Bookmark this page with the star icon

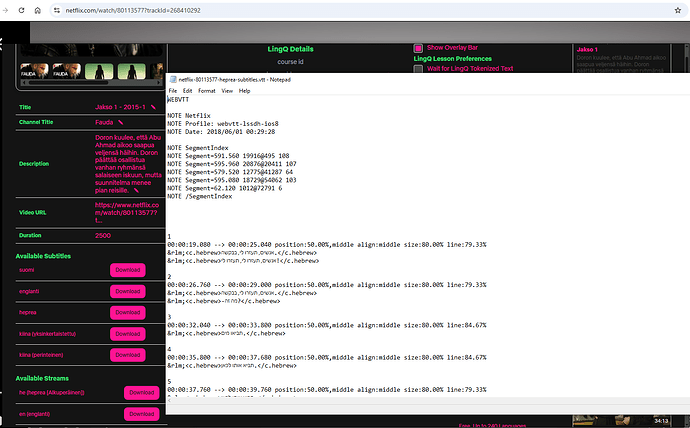678,10
